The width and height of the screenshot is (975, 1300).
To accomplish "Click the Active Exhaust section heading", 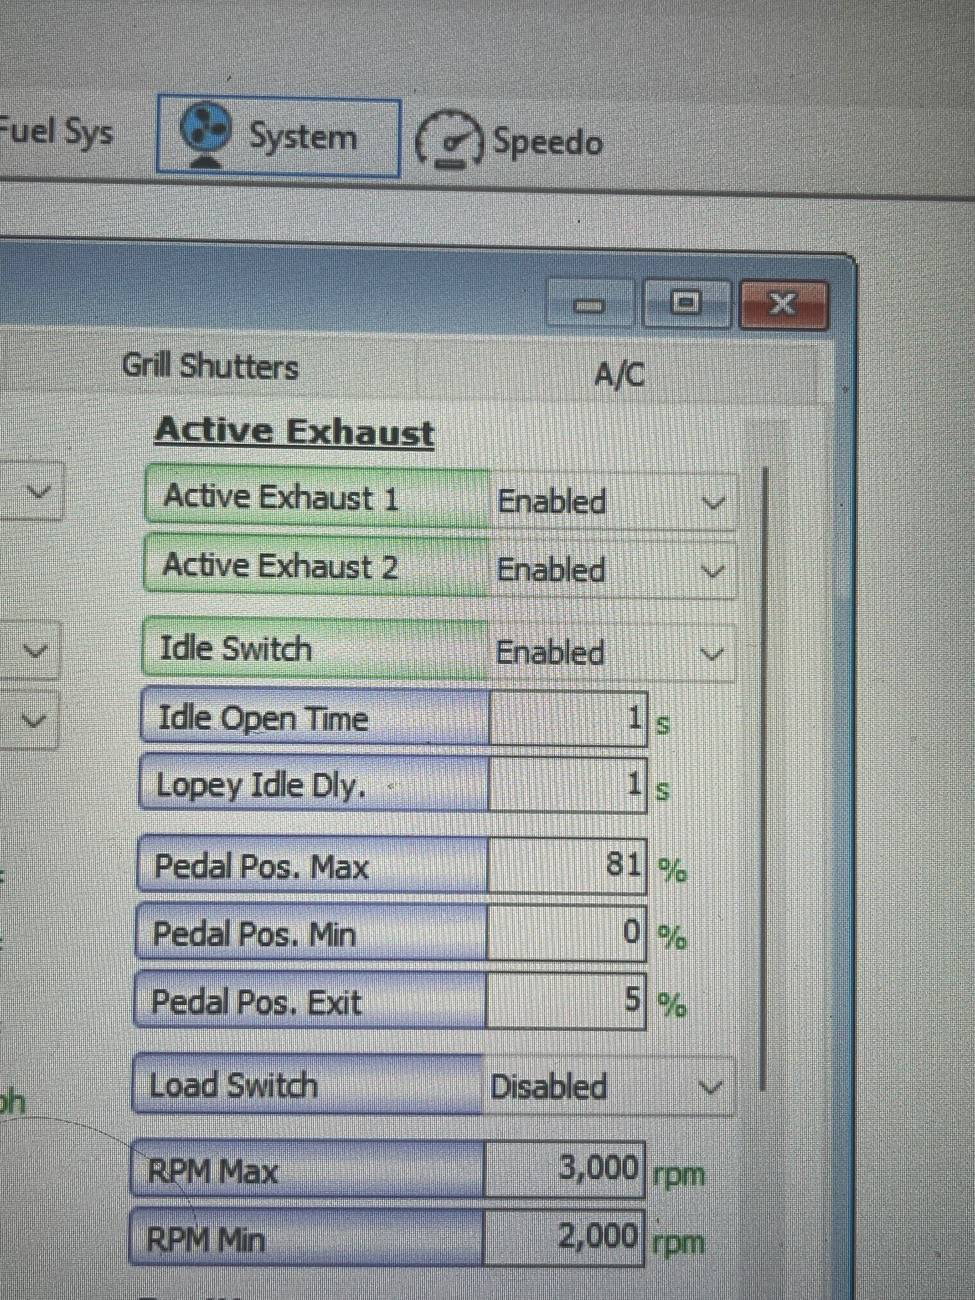I will pyautogui.click(x=294, y=431).
